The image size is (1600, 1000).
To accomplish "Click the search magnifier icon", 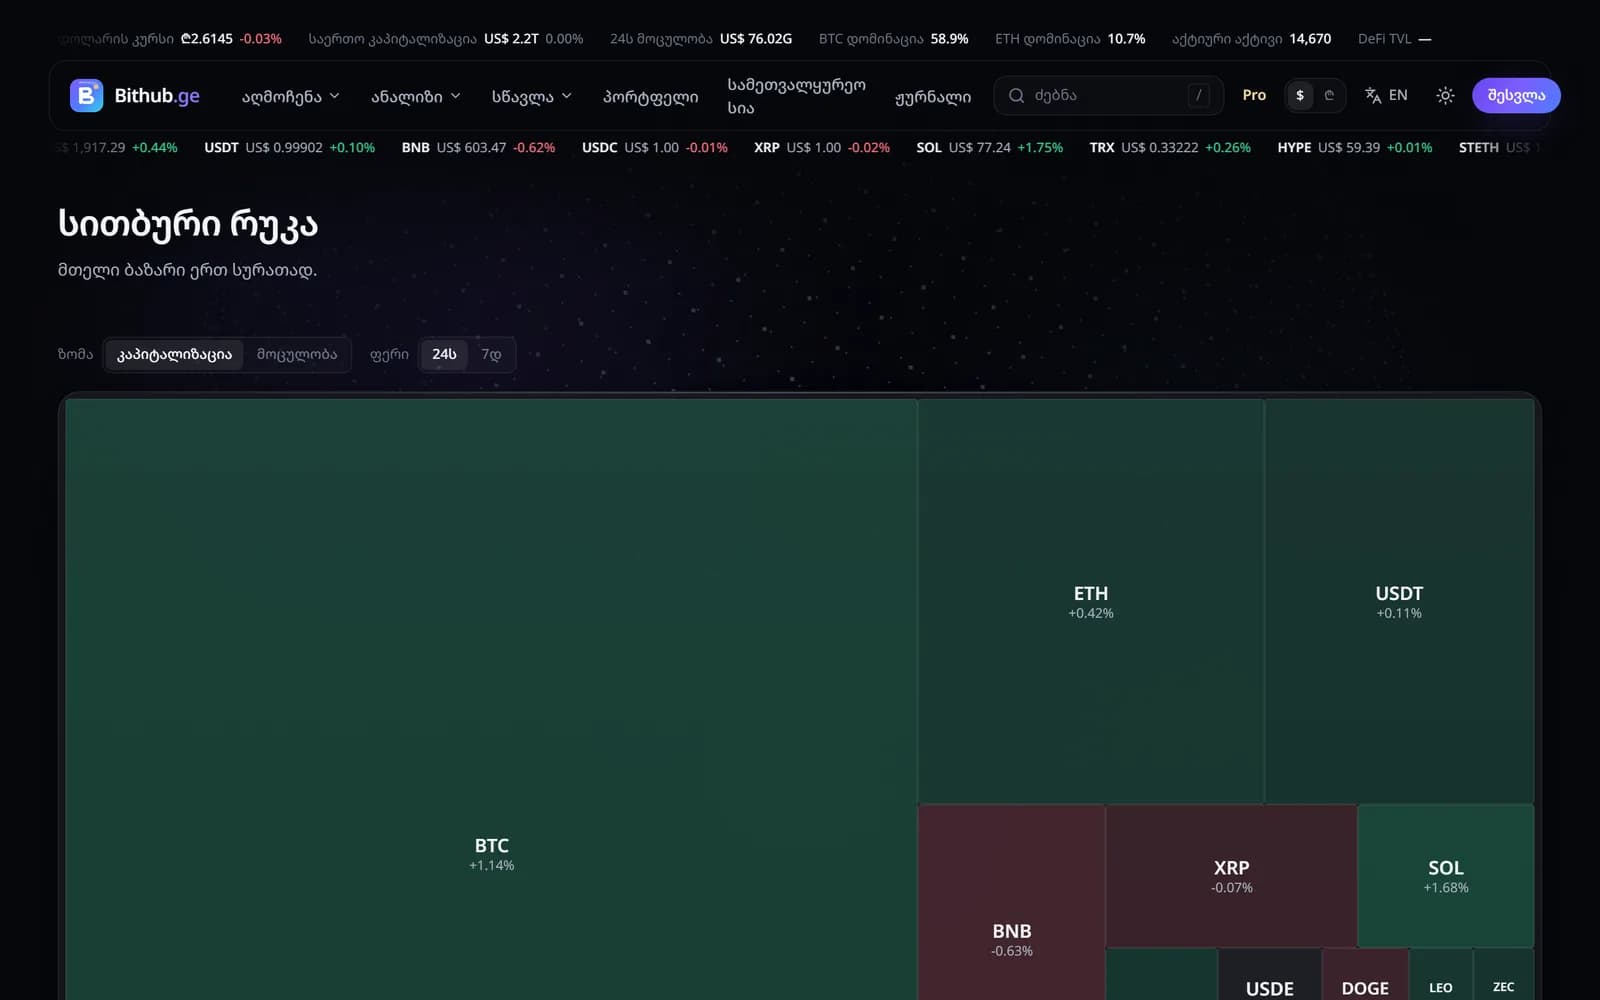I will click(1016, 95).
